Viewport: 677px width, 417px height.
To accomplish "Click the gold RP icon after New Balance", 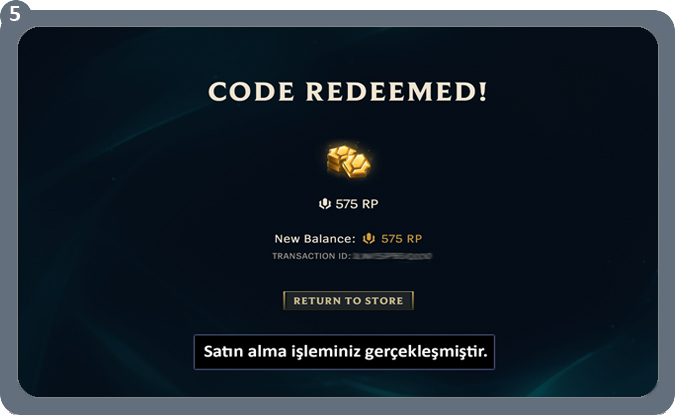I will click(369, 238).
